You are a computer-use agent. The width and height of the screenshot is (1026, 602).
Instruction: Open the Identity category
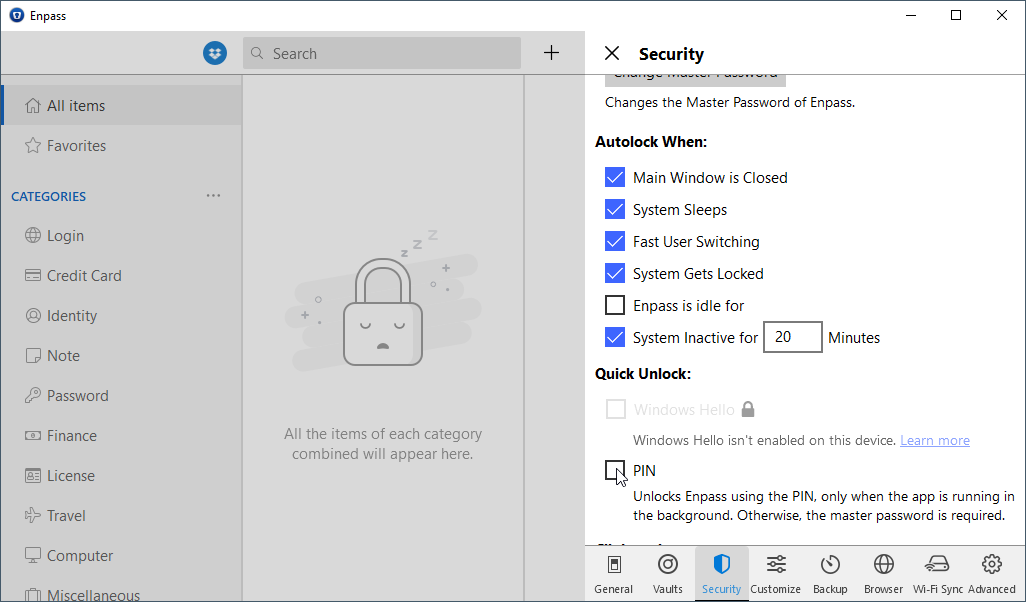[122, 315]
